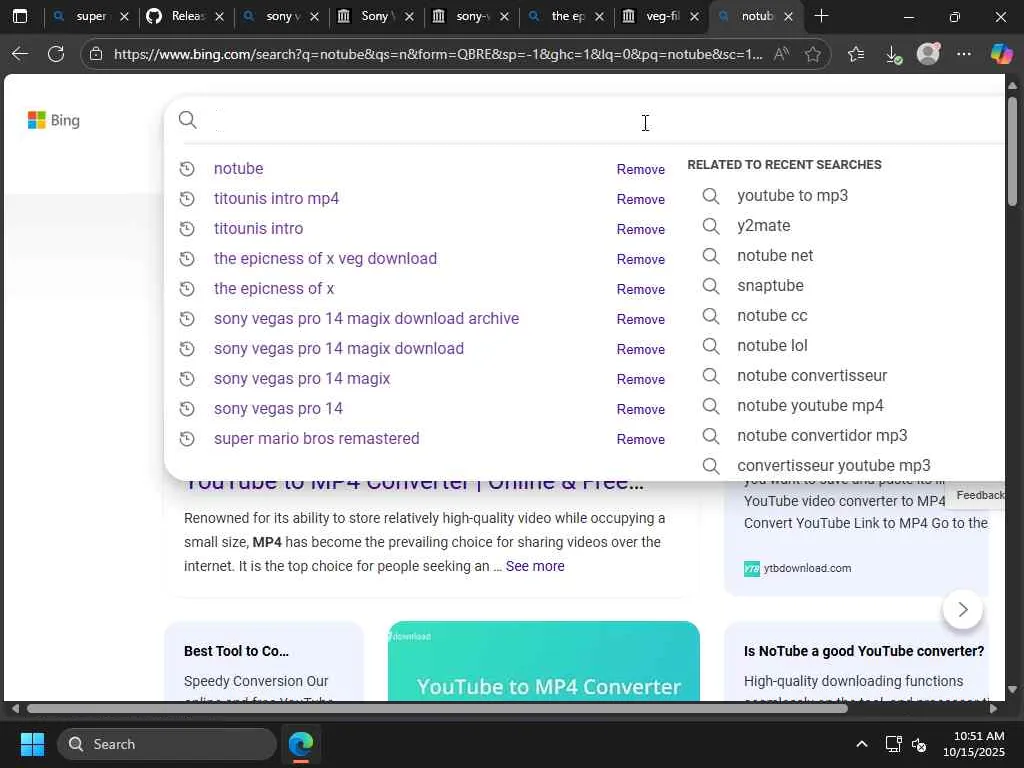
Task: Click into the Bing search input
Action: coord(607,120)
